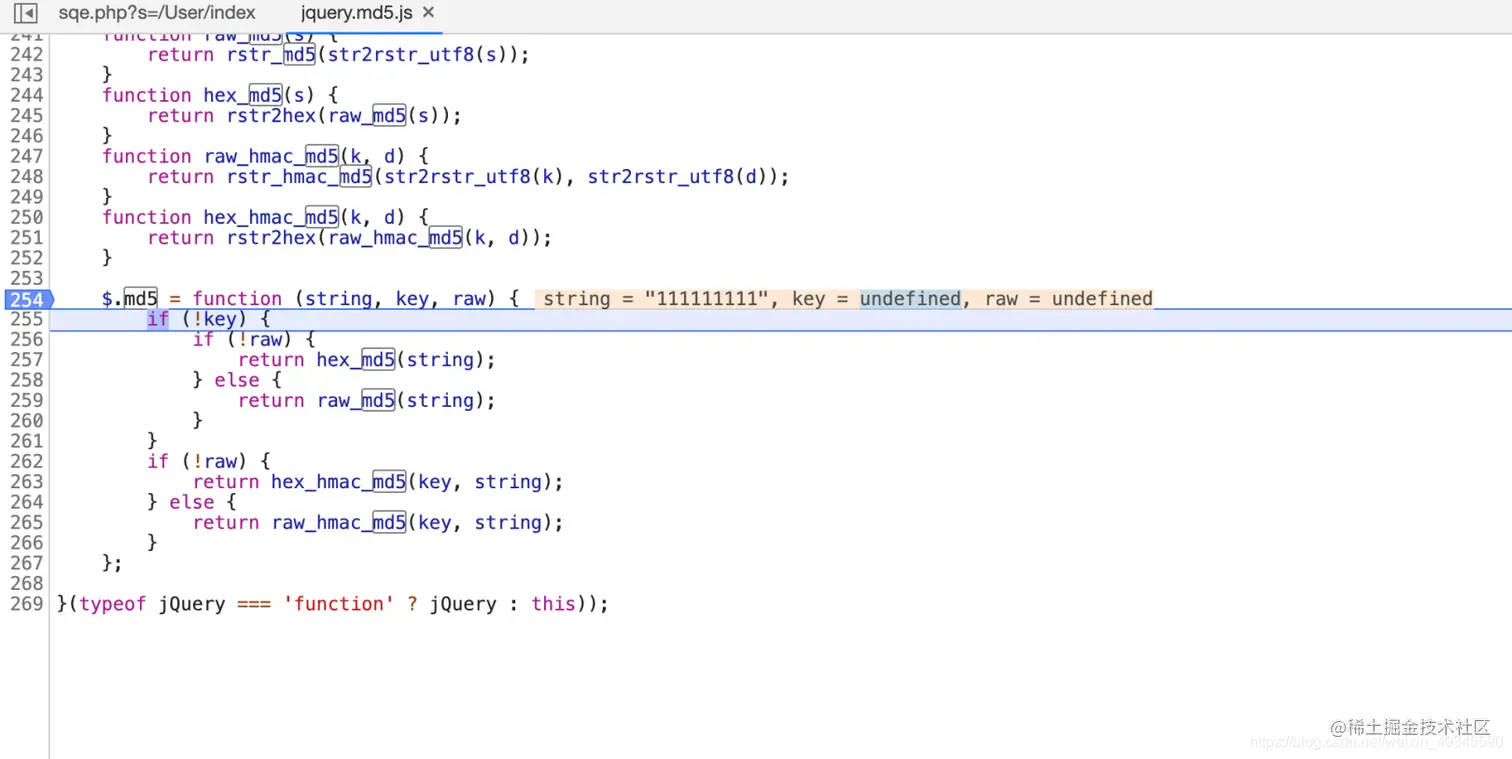Click 'function raw_hmac_md5(k, d)' on line 247

point(254,157)
